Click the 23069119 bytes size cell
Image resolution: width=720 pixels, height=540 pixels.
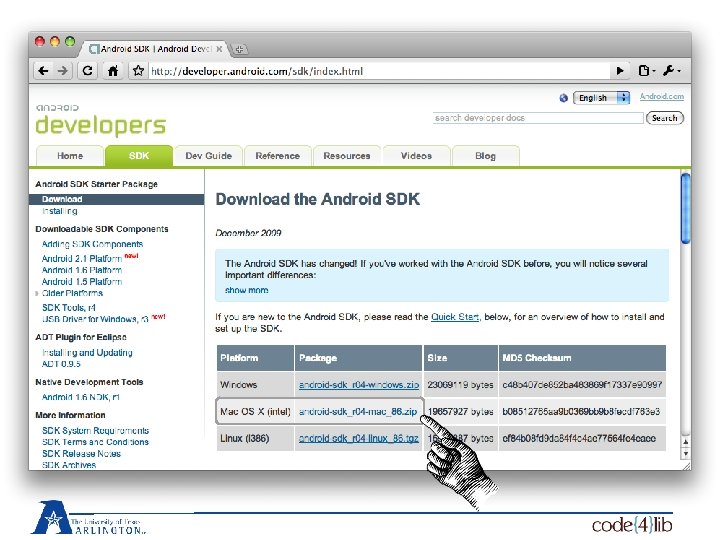coord(461,385)
